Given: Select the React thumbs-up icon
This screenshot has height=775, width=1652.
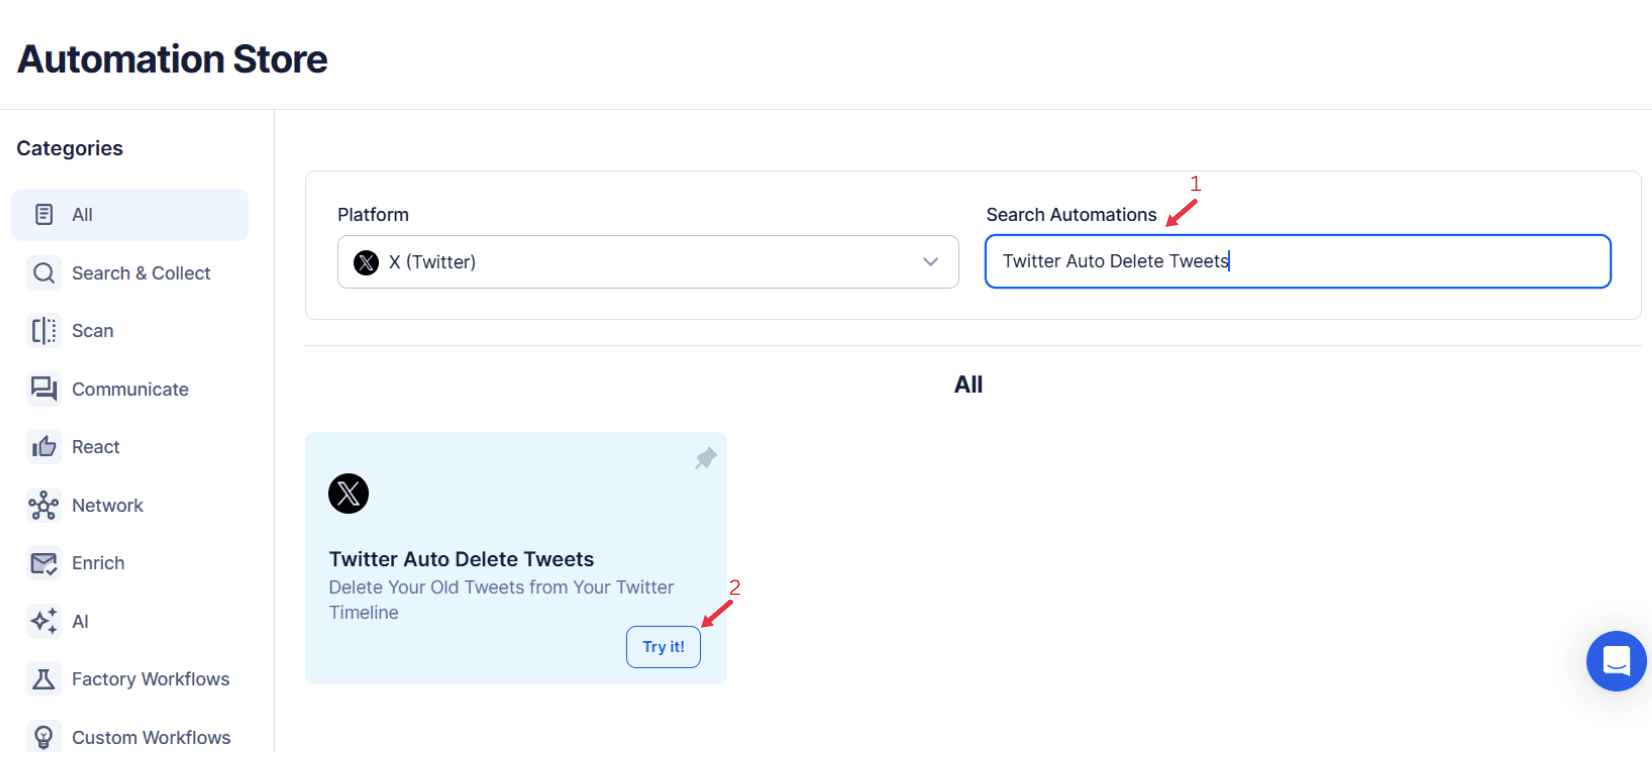Looking at the screenshot, I should tap(44, 446).
